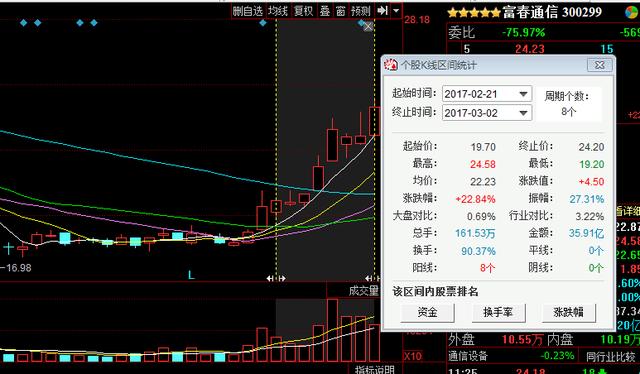
Task: Click the 终止价 value 24.20
Action: [591, 147]
